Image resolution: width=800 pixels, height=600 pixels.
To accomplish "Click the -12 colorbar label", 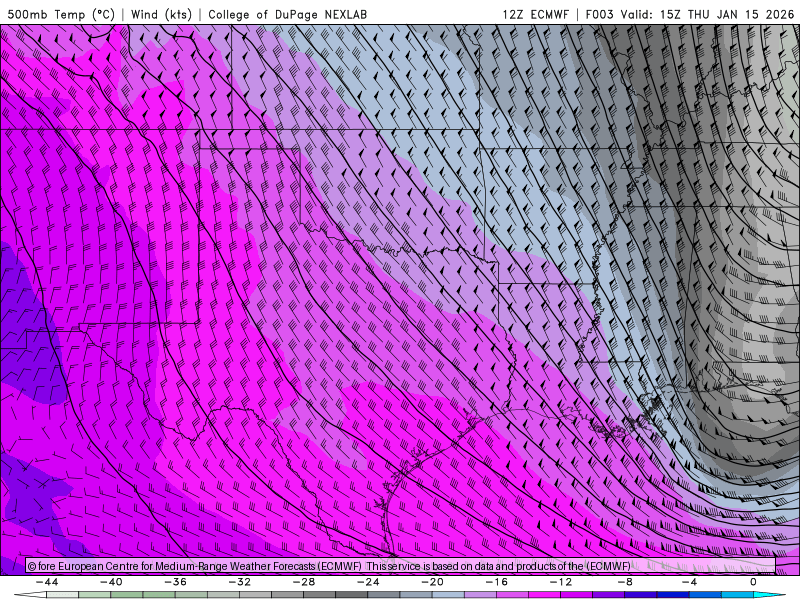I will 561,582.
